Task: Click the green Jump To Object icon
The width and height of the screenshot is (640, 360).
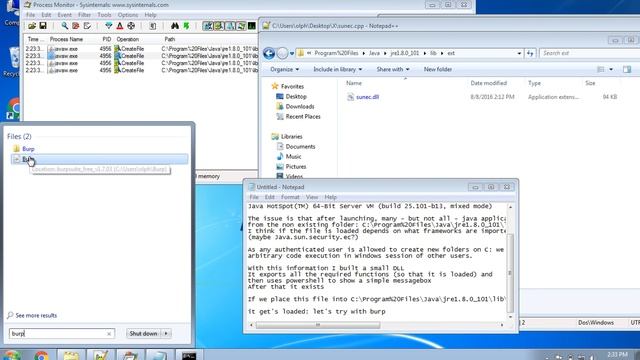Action: (186, 26)
